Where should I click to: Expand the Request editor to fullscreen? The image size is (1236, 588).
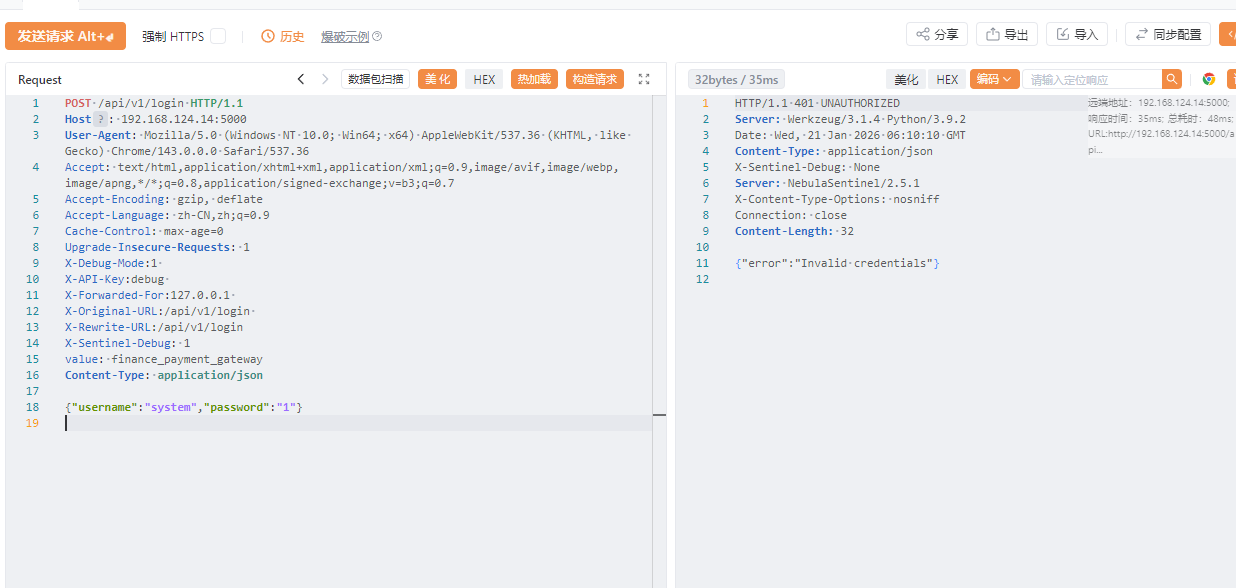[644, 79]
